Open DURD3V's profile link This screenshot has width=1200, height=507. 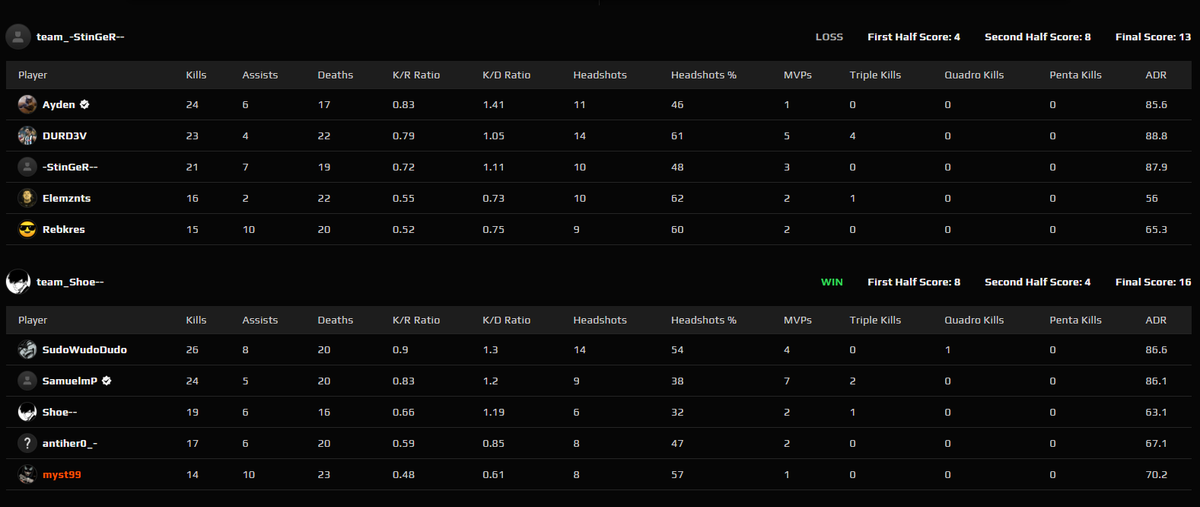[65, 135]
